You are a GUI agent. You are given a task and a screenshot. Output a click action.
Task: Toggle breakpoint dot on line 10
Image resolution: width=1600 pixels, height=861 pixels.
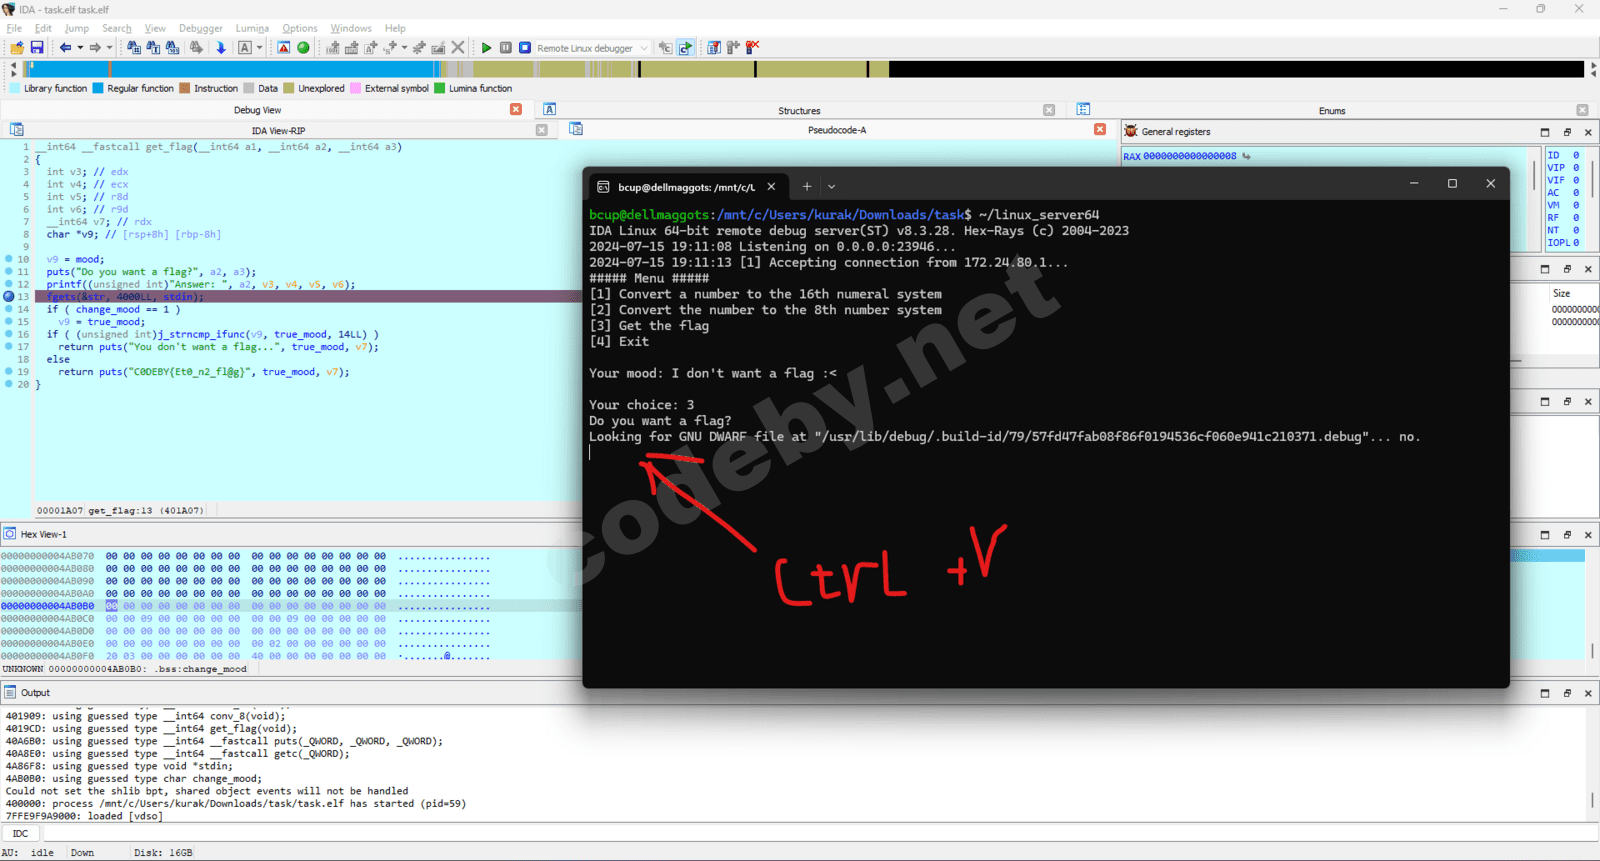(9, 259)
